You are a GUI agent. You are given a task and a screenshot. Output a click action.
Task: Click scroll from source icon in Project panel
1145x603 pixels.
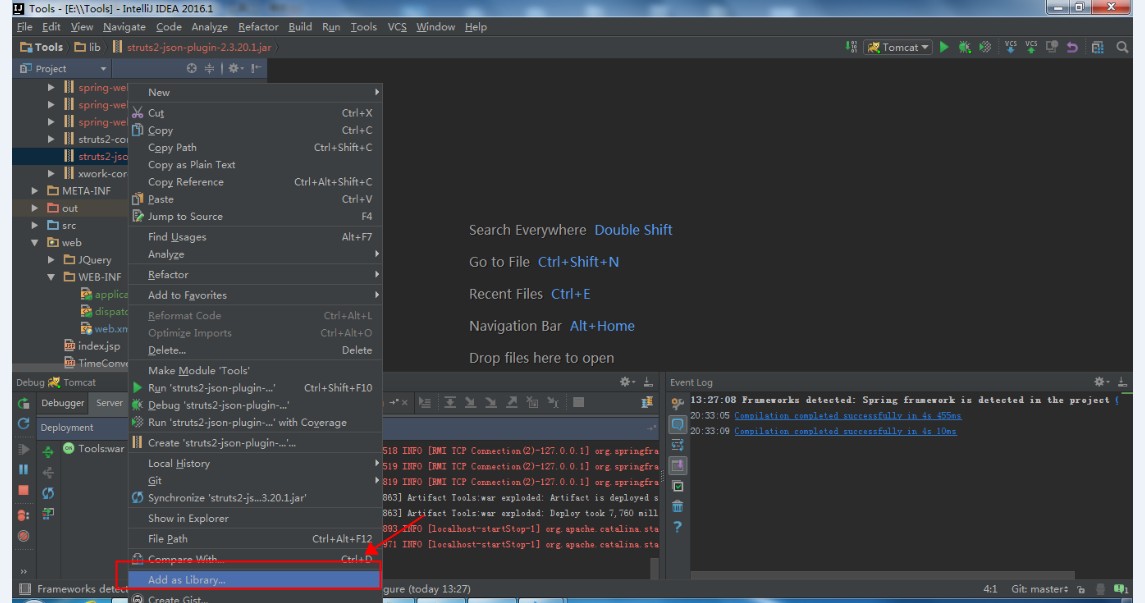click(x=191, y=68)
